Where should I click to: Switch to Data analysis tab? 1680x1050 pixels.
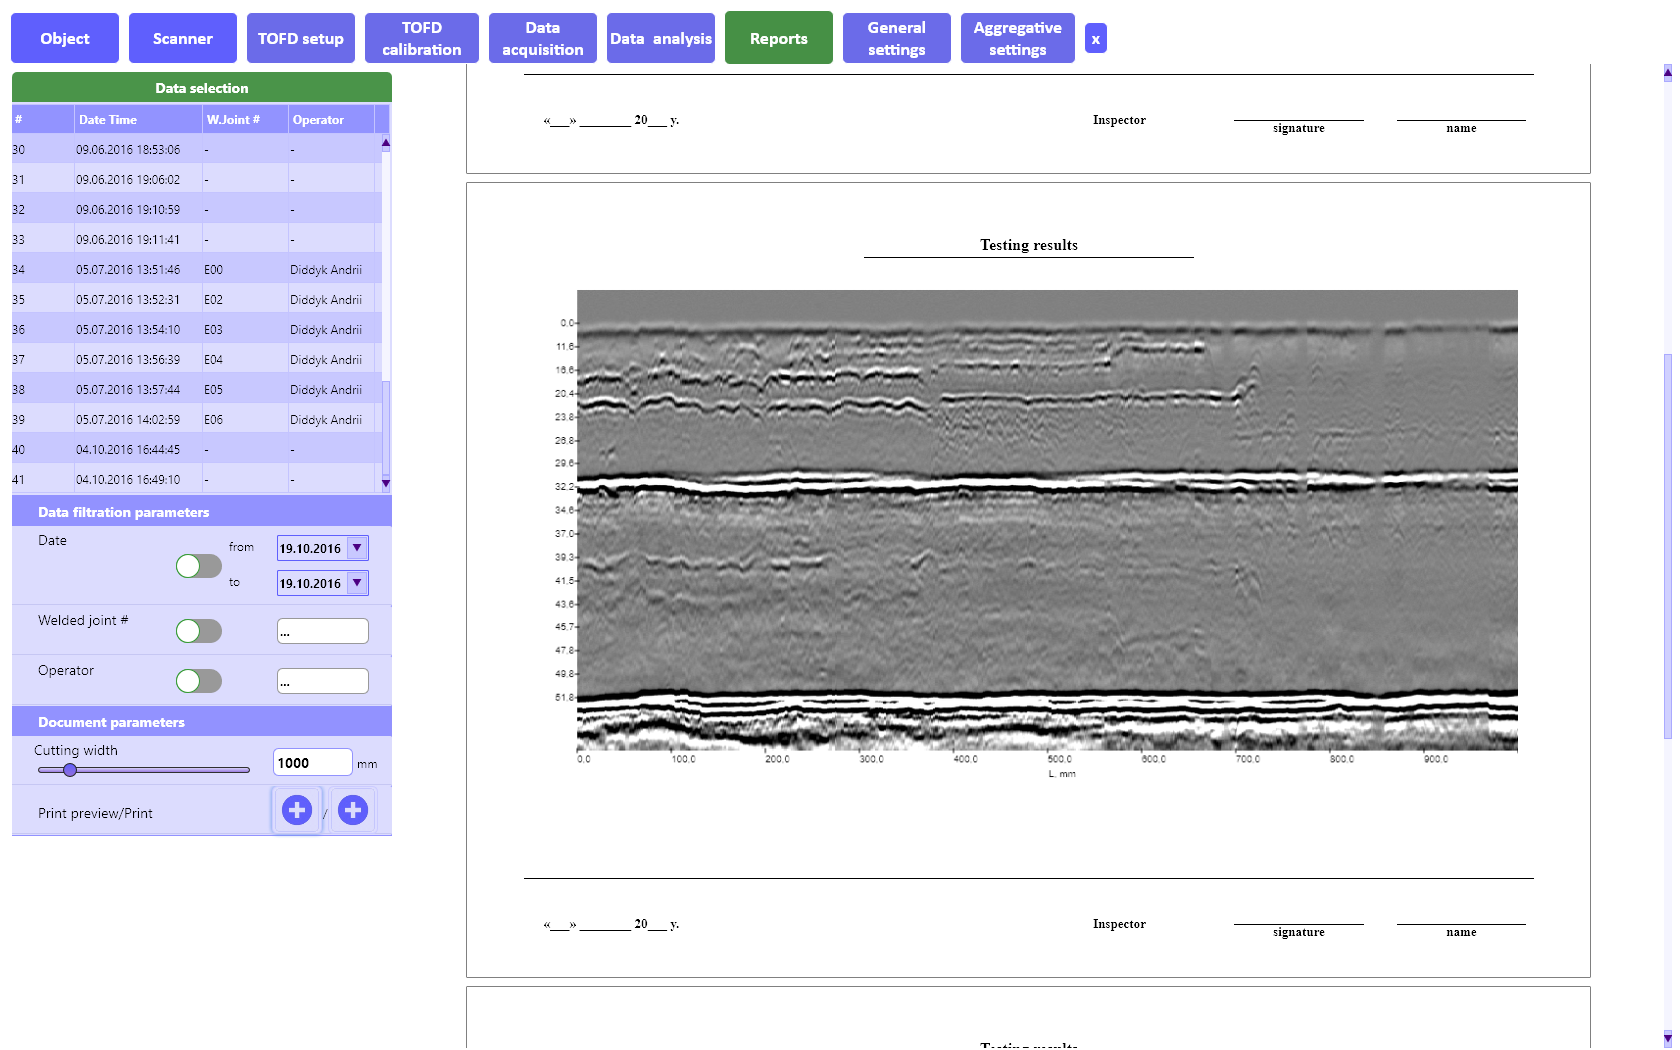coord(660,39)
